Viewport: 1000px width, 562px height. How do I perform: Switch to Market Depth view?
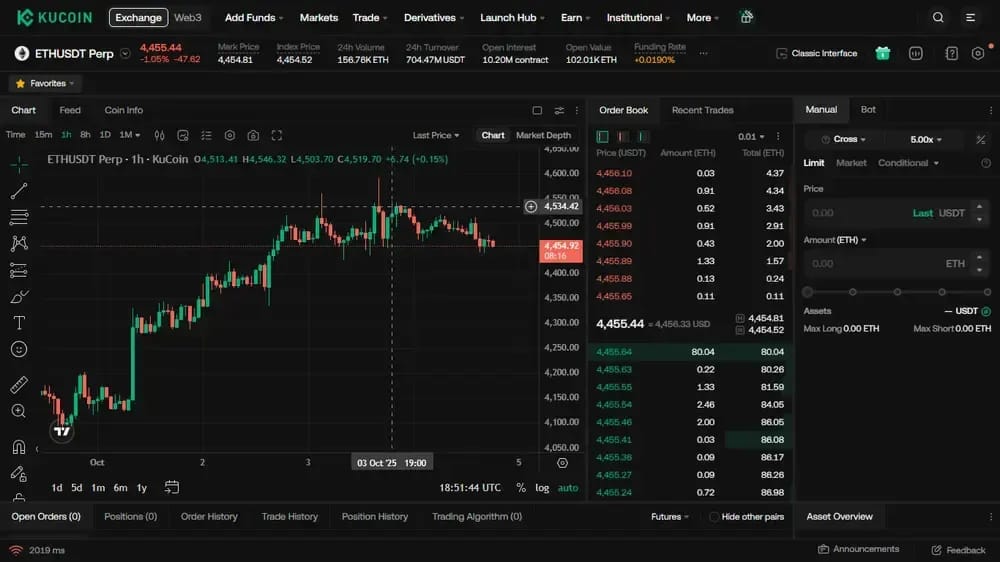543,135
